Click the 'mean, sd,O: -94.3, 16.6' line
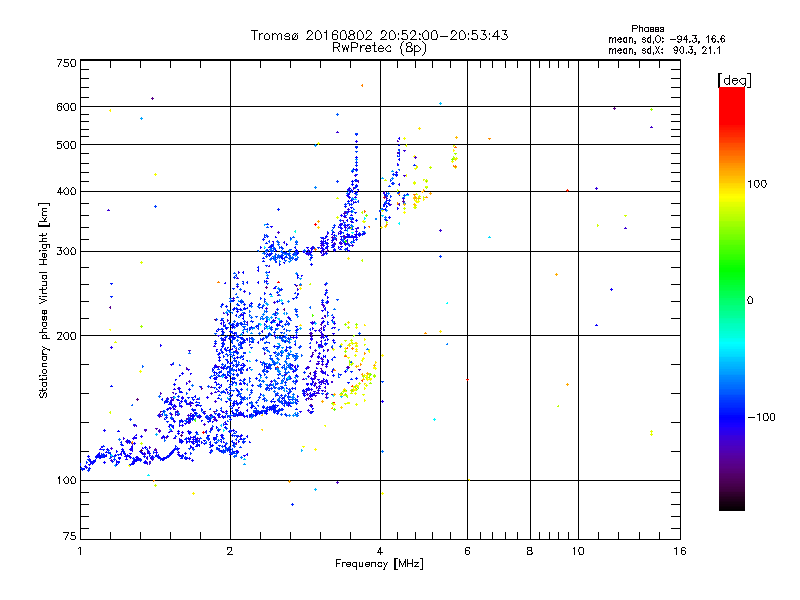The image size is (800, 600). point(666,39)
